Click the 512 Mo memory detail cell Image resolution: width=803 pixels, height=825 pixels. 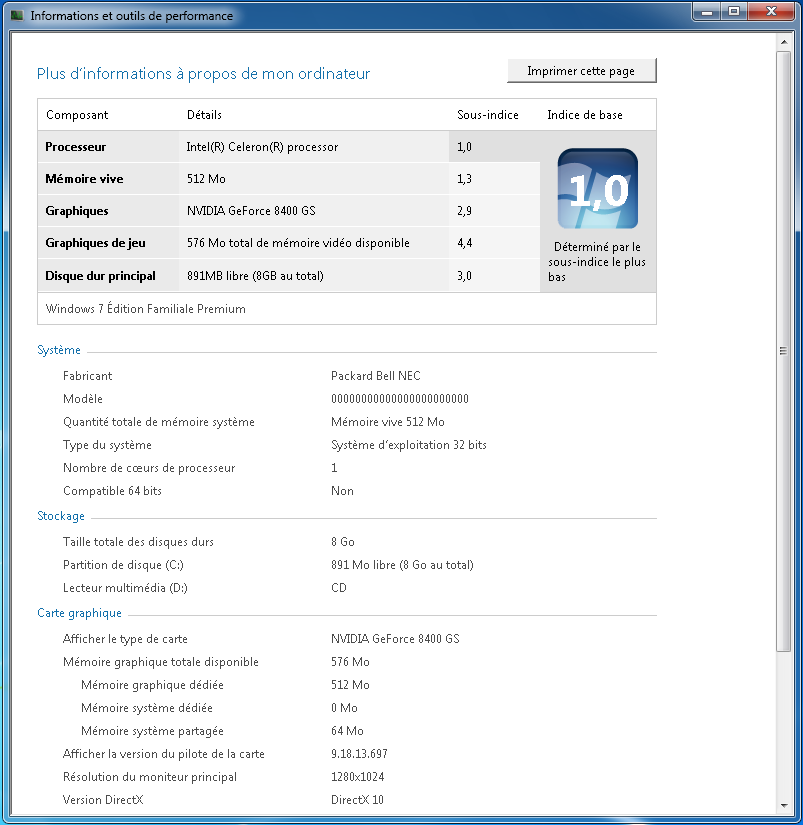click(206, 179)
